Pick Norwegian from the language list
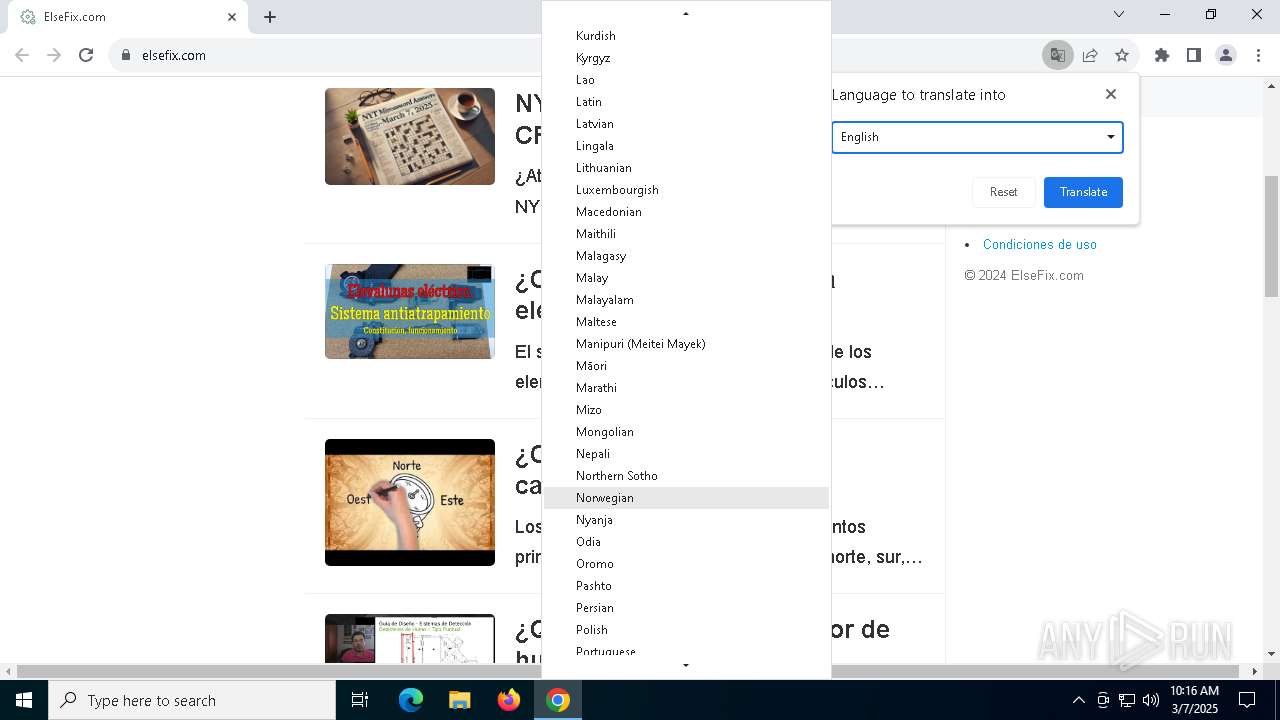 [686, 498]
